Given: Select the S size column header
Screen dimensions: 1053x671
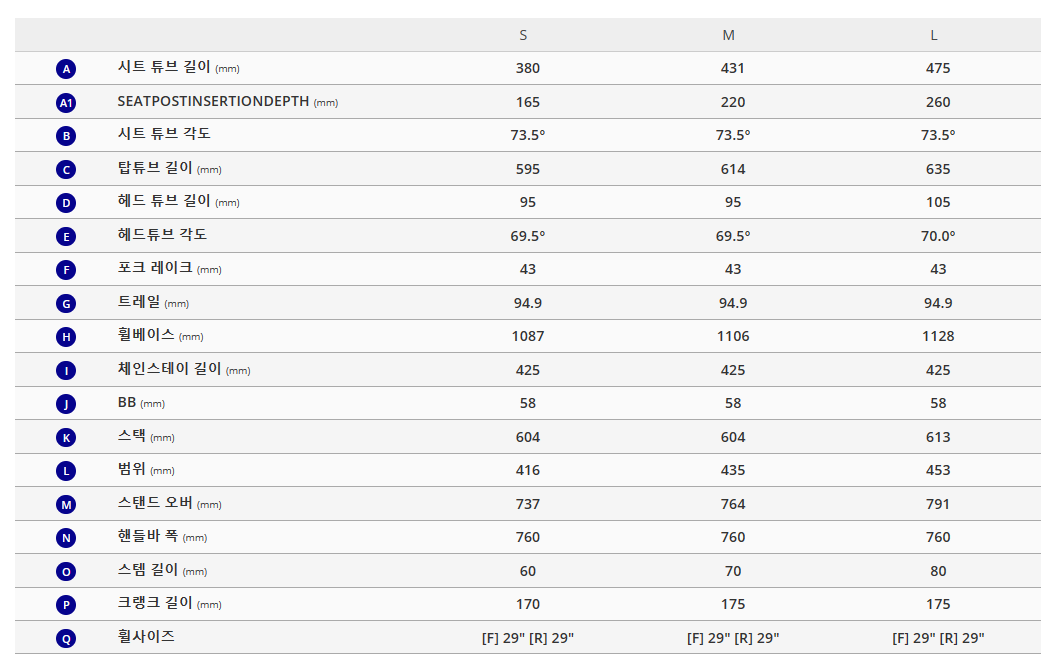Looking at the screenshot, I should tap(523, 35).
